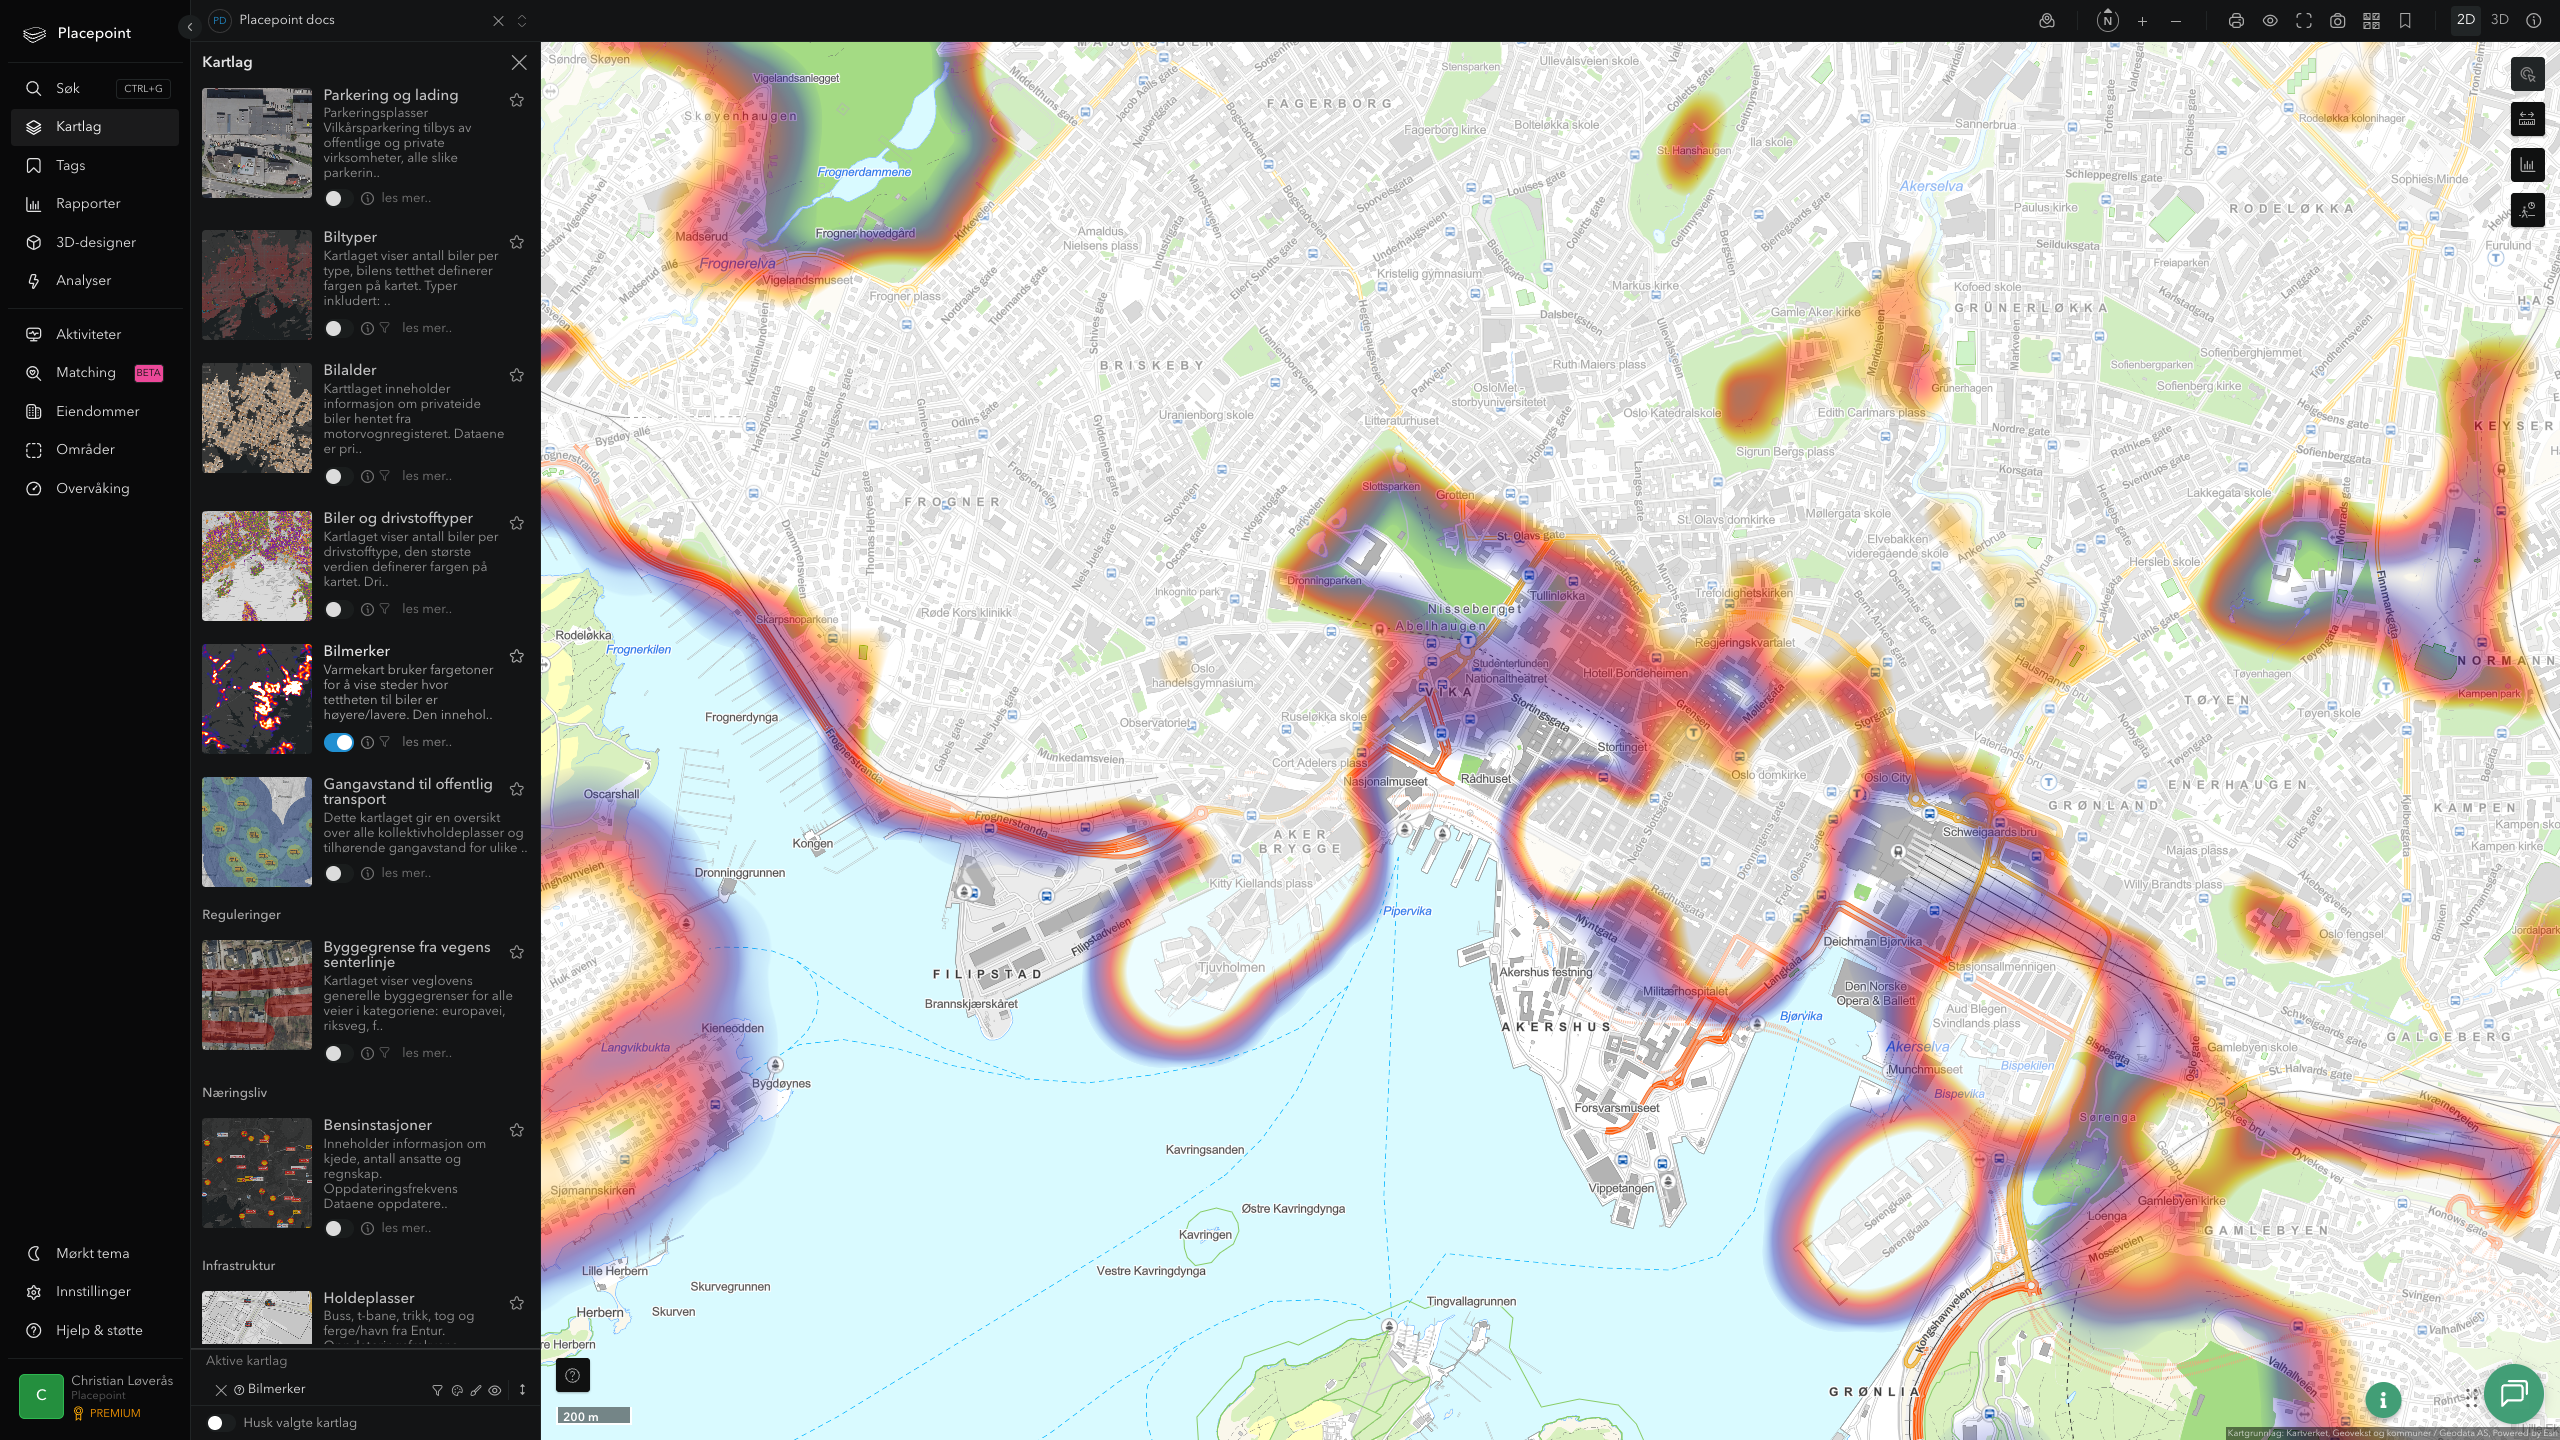This screenshot has height=1440, width=2560.
Task: Open the ruler measure tool
Action: point(2528,120)
